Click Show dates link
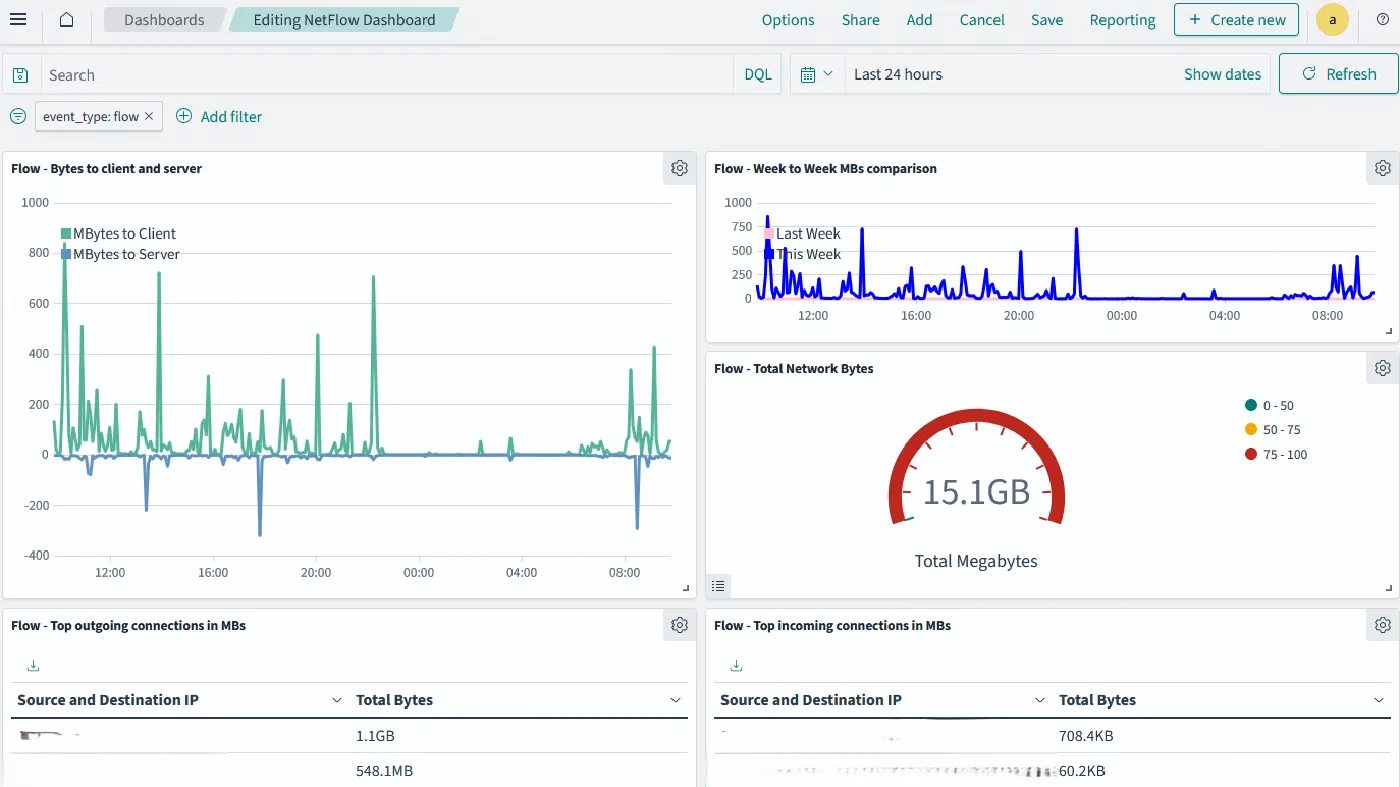Screen dimensions: 1400x787 1222,74
